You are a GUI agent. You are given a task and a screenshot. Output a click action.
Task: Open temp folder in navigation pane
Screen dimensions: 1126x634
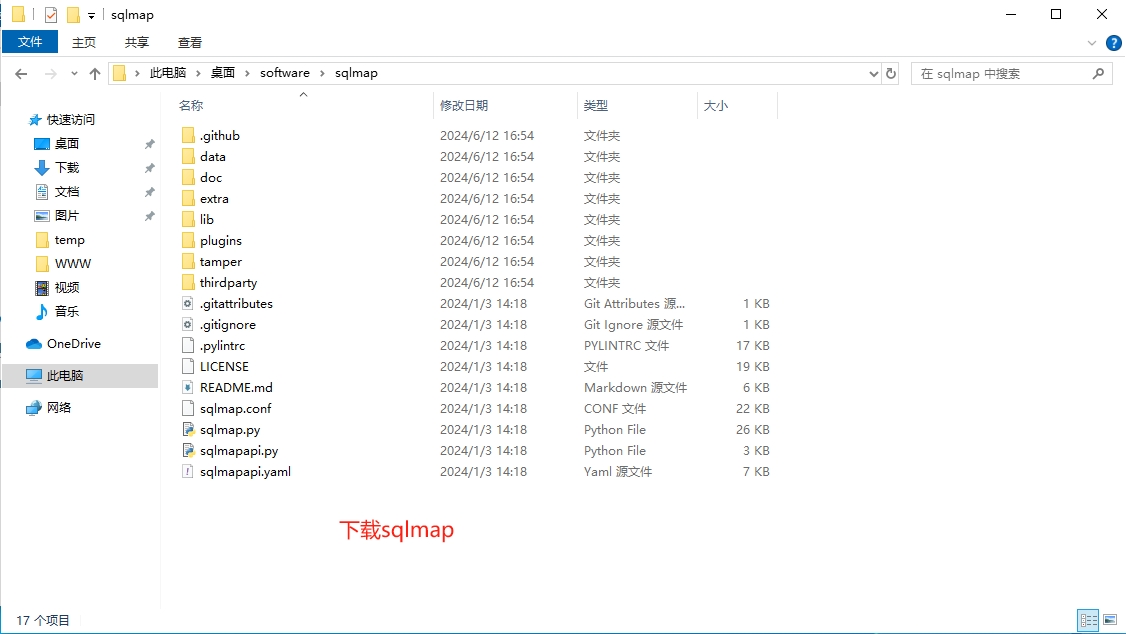tap(70, 240)
